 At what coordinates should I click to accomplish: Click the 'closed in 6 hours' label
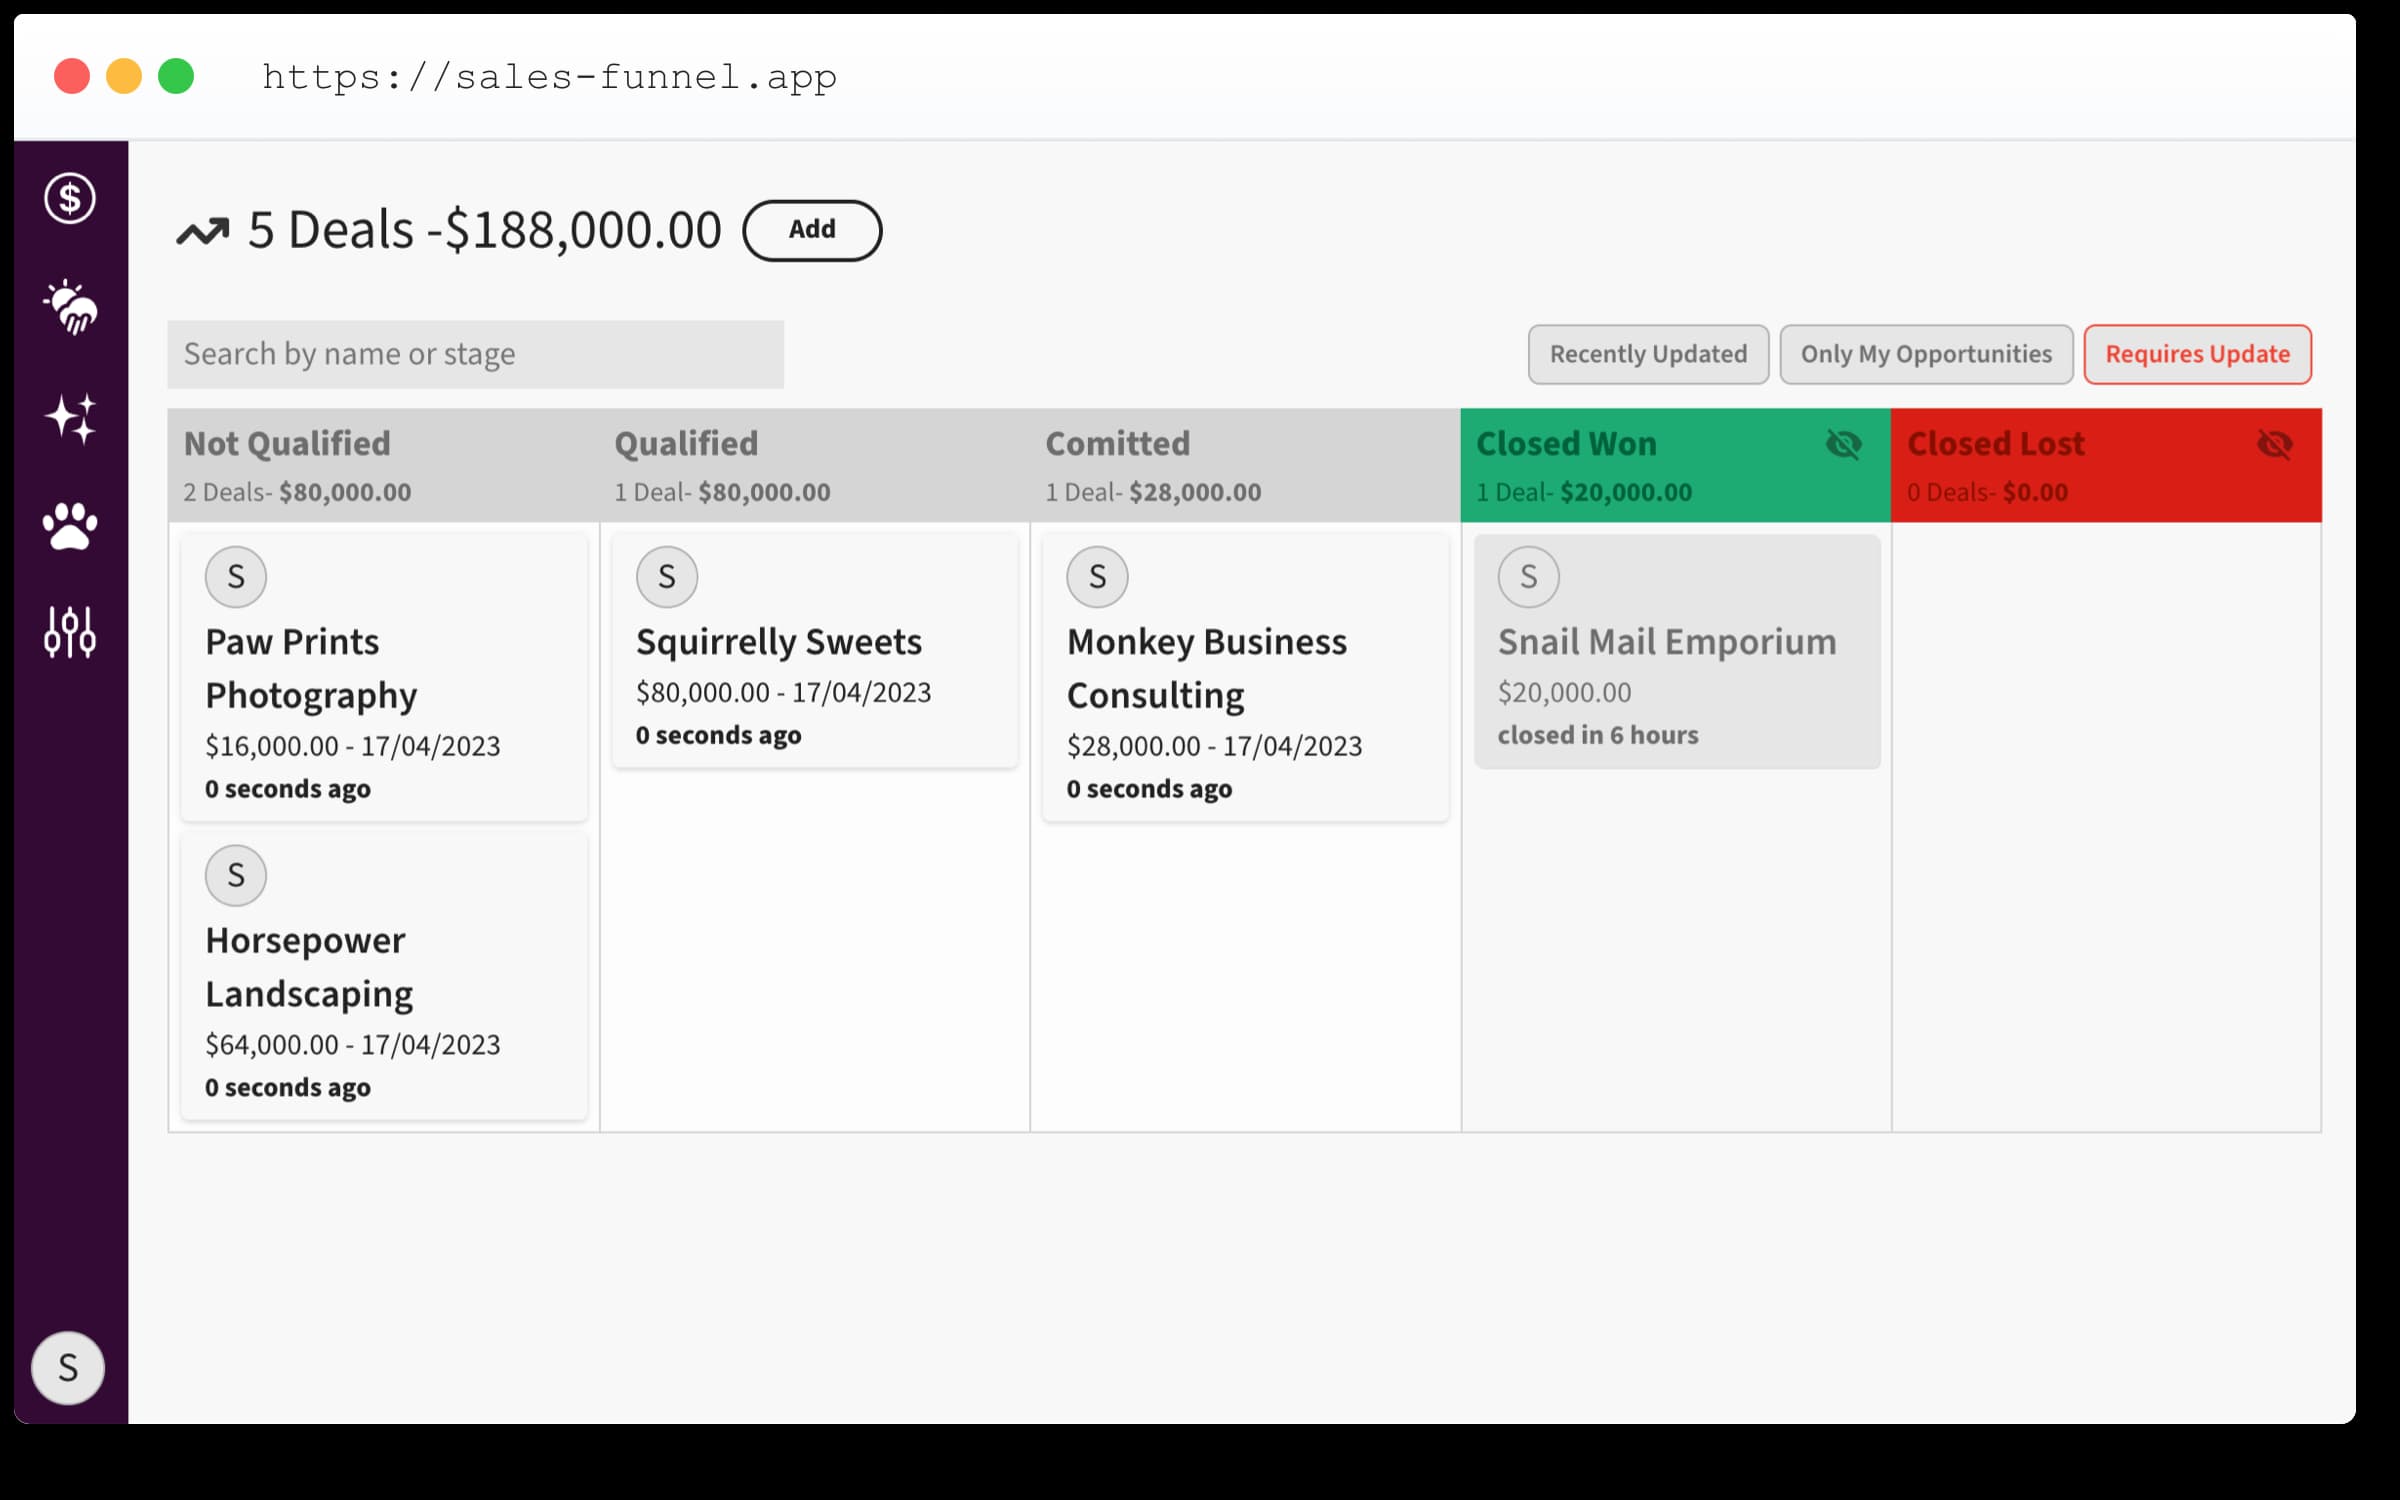pos(1598,735)
